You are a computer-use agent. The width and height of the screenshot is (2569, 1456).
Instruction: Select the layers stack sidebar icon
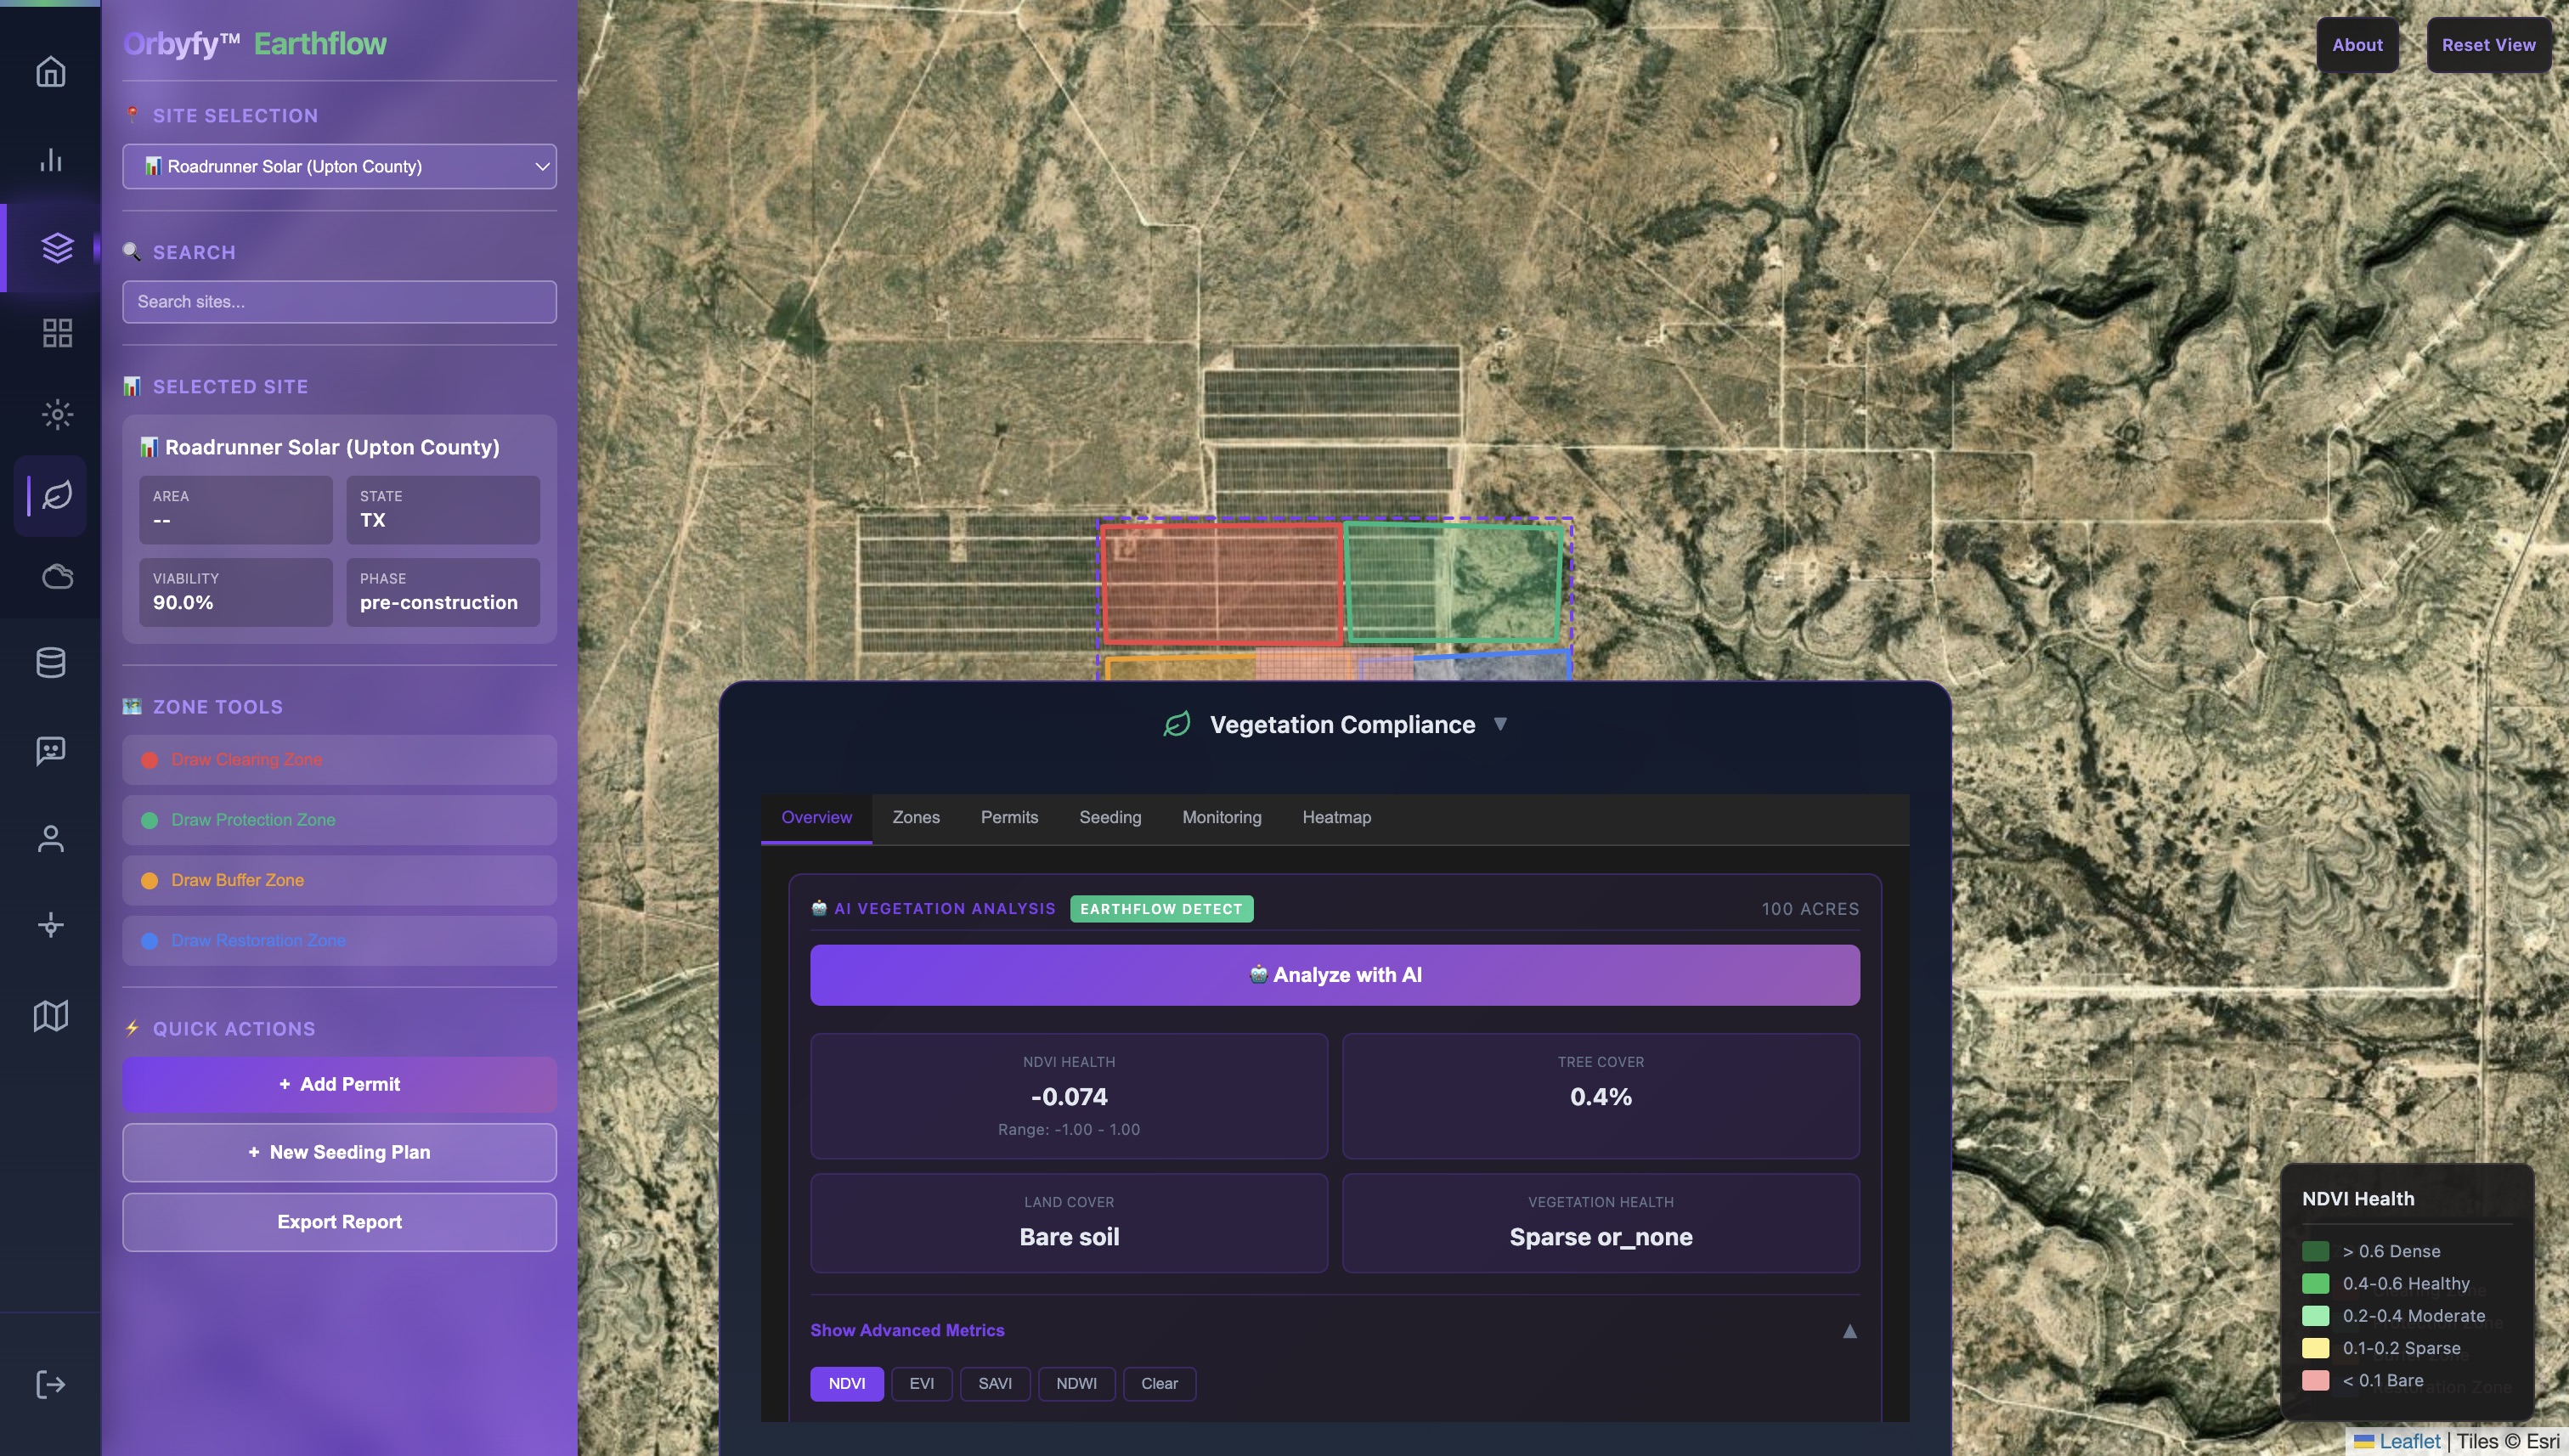pyautogui.click(x=57, y=247)
